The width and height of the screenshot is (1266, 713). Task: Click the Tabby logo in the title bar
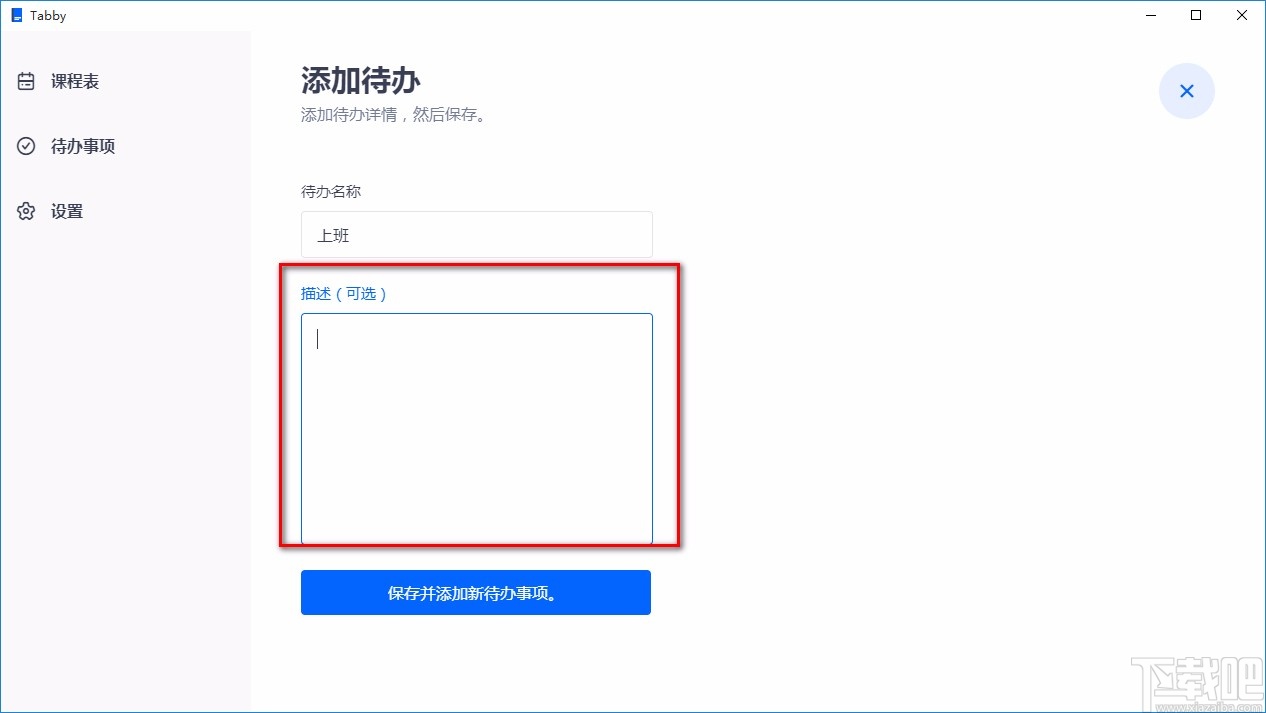16,15
